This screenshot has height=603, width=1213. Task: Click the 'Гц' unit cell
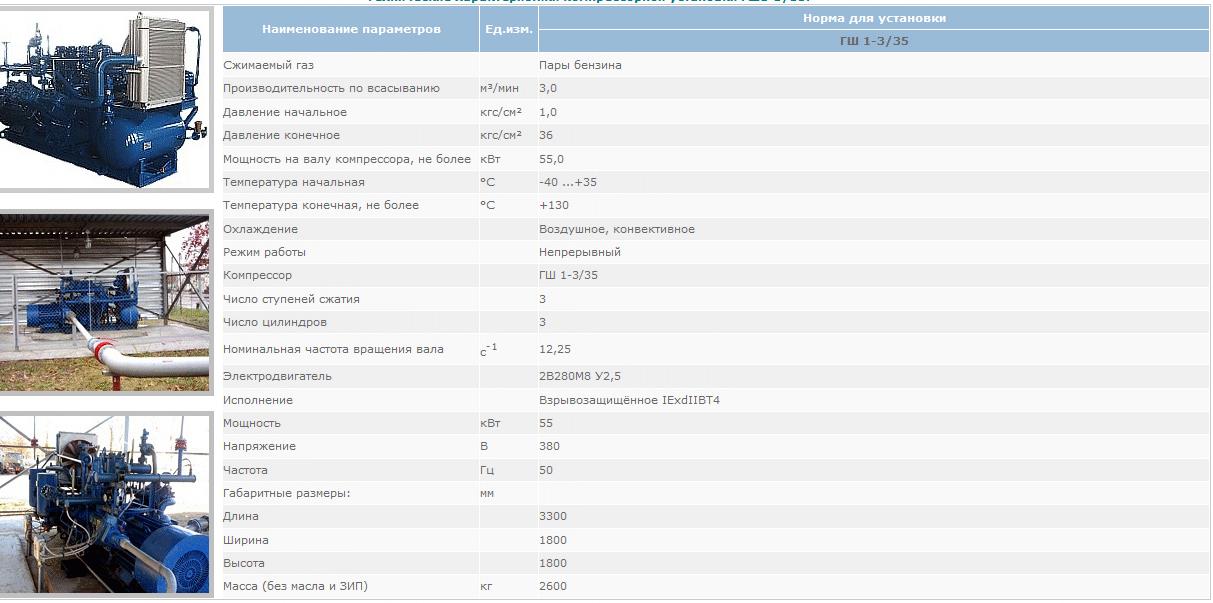pyautogui.click(x=487, y=470)
